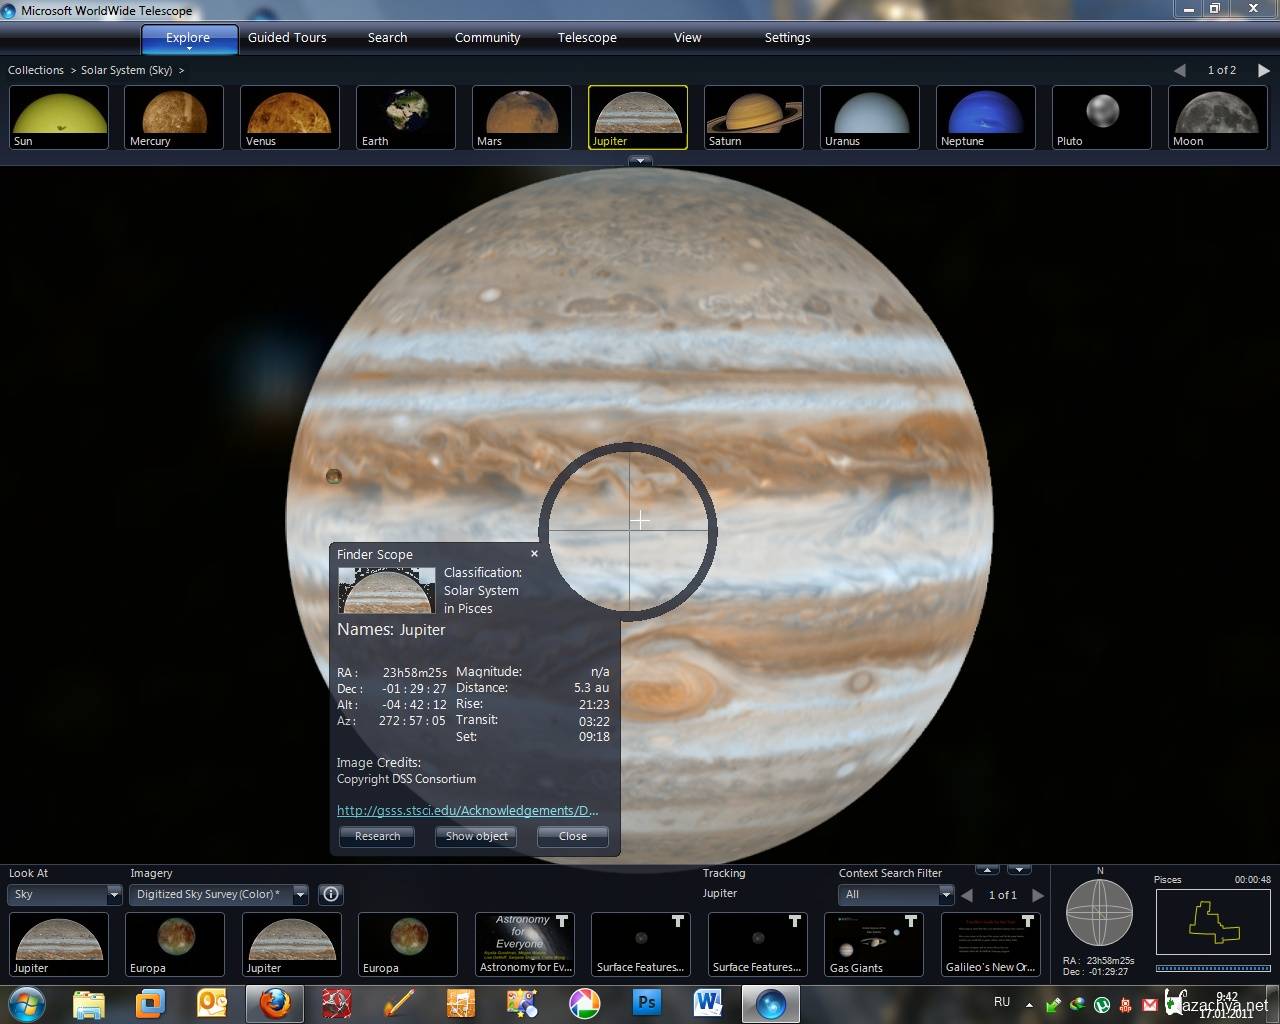This screenshot has width=1280, height=1024.
Task: Select the Saturn thumbnail in collection
Action: [x=753, y=117]
